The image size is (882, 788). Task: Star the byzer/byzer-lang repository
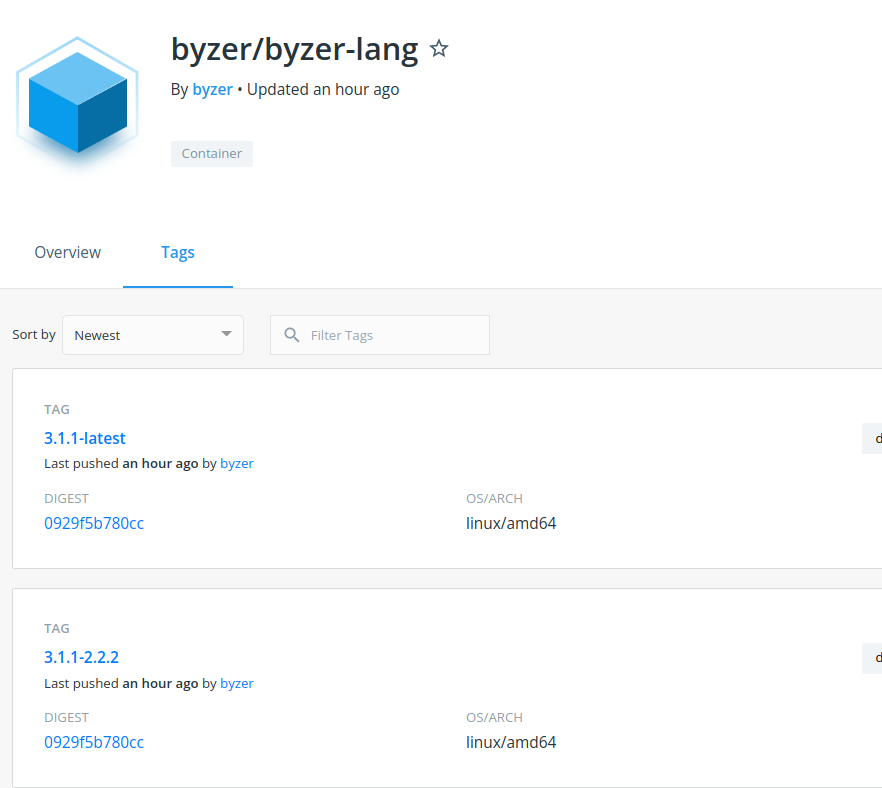pos(439,49)
